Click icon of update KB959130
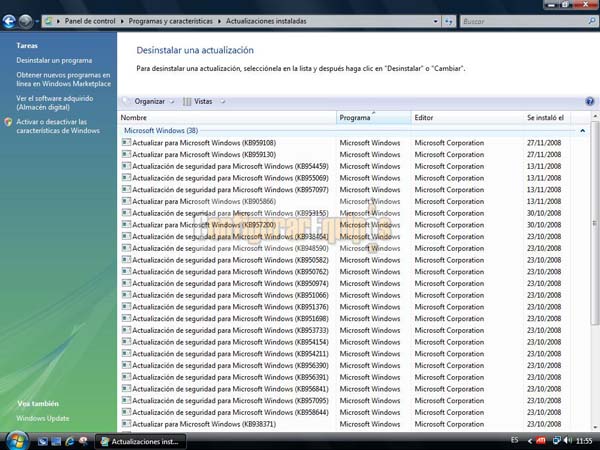 click(x=126, y=154)
